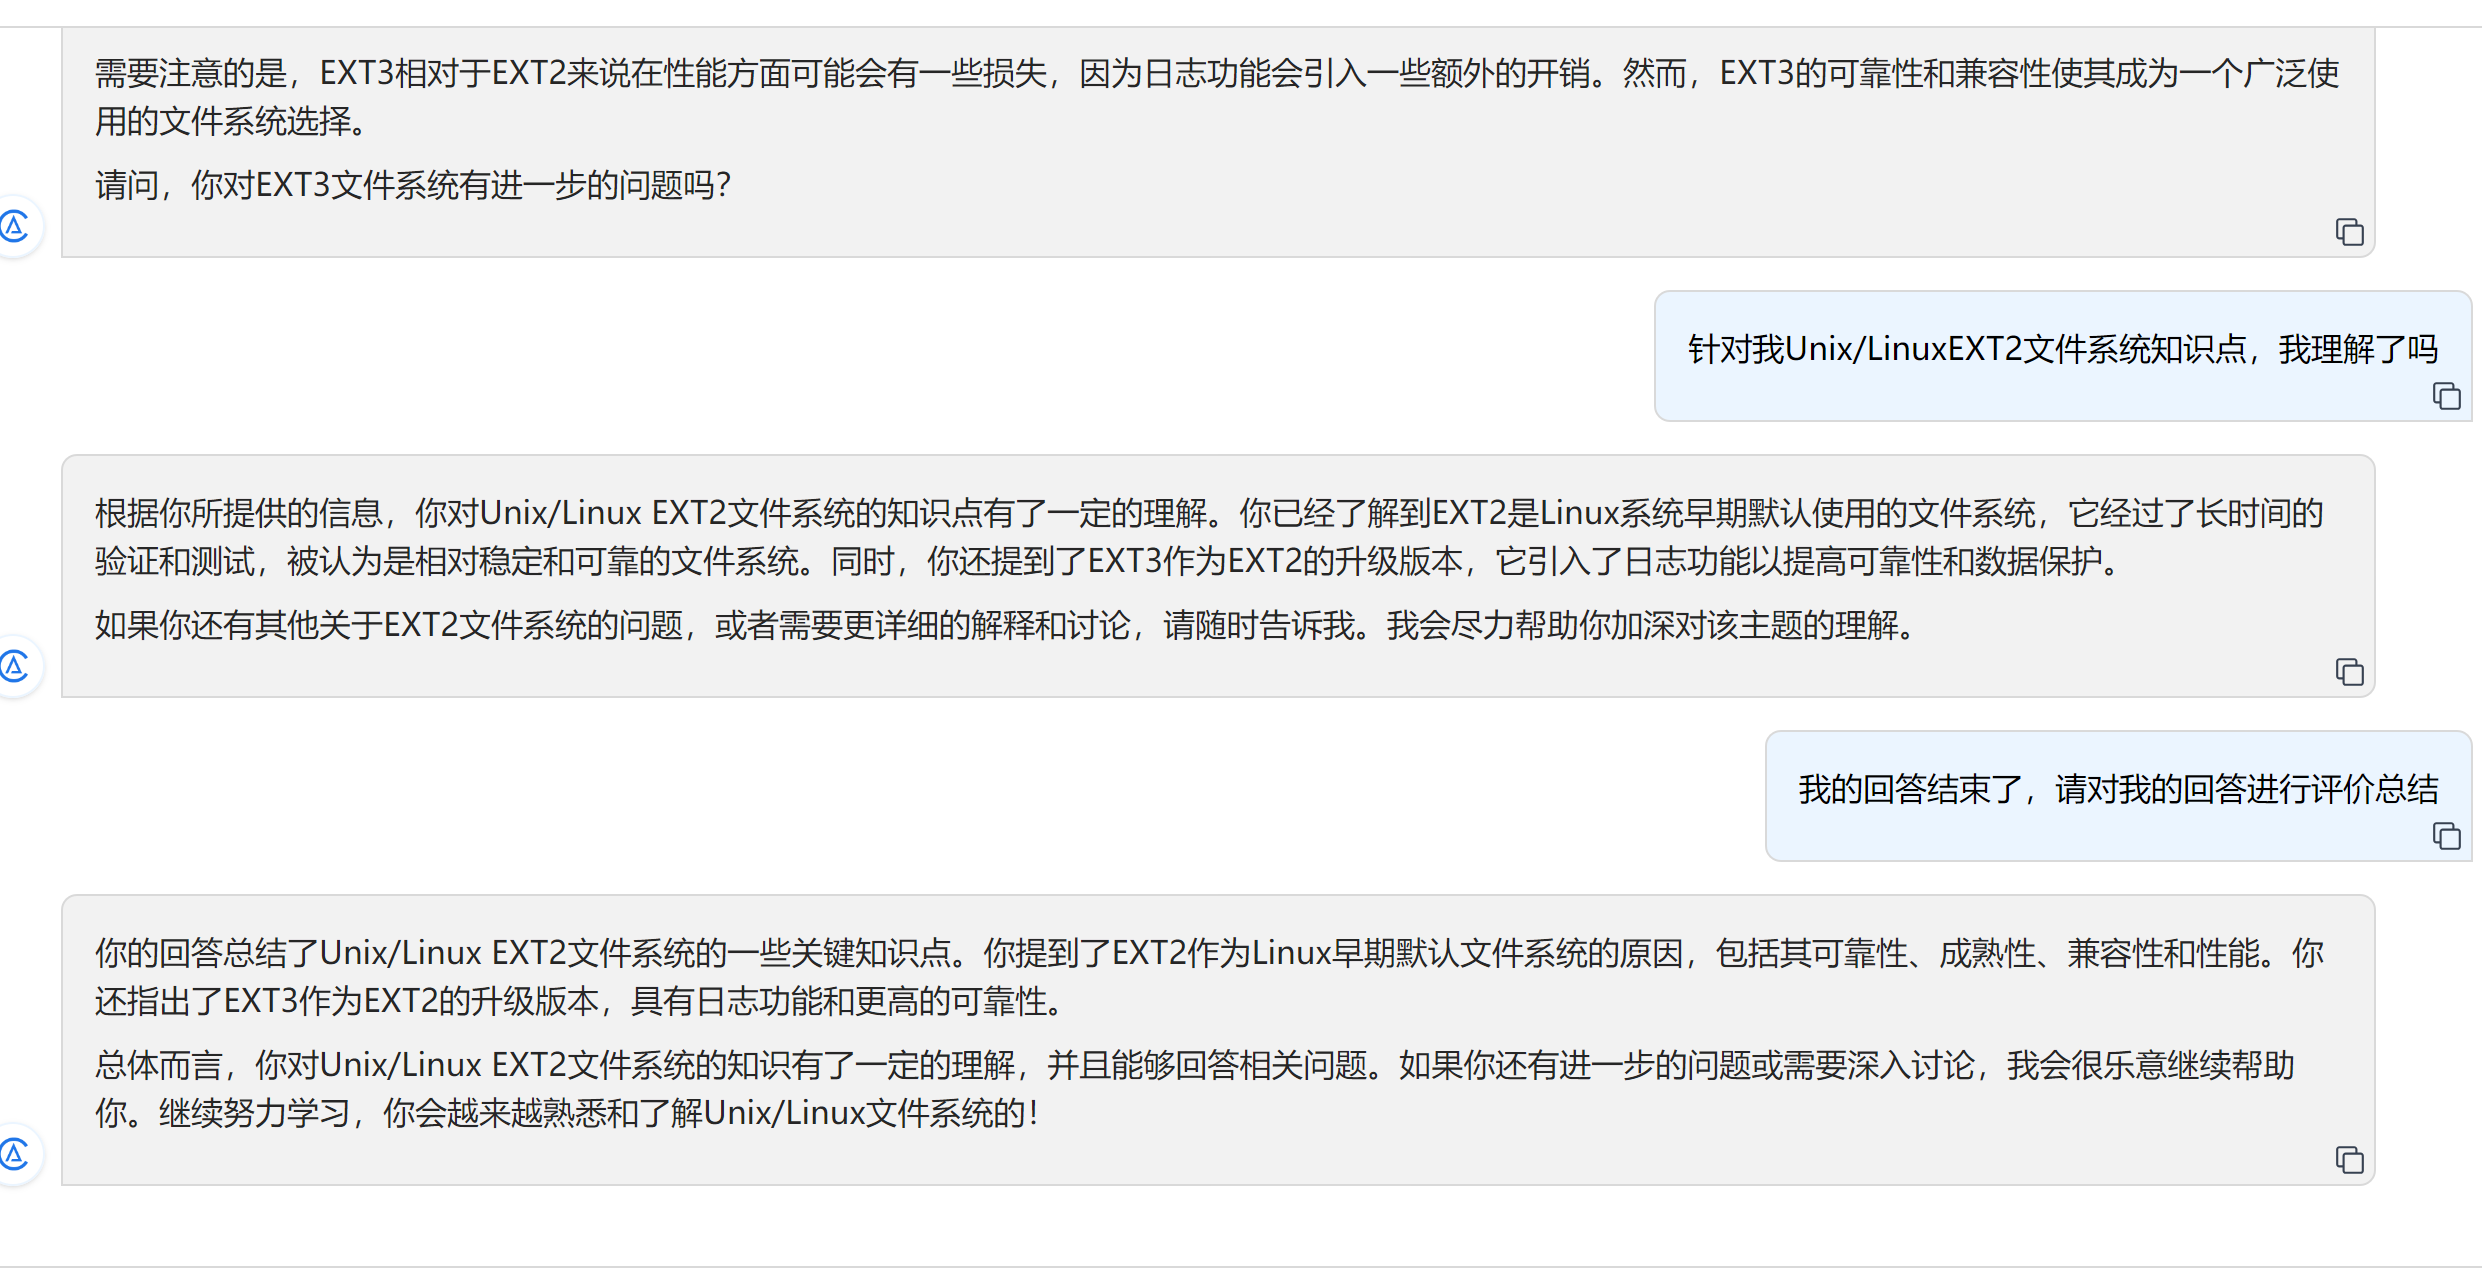The height and width of the screenshot is (1270, 2482).
Task: Click the assistant avatar beside the EXT3 question reply
Action: coord(14,226)
